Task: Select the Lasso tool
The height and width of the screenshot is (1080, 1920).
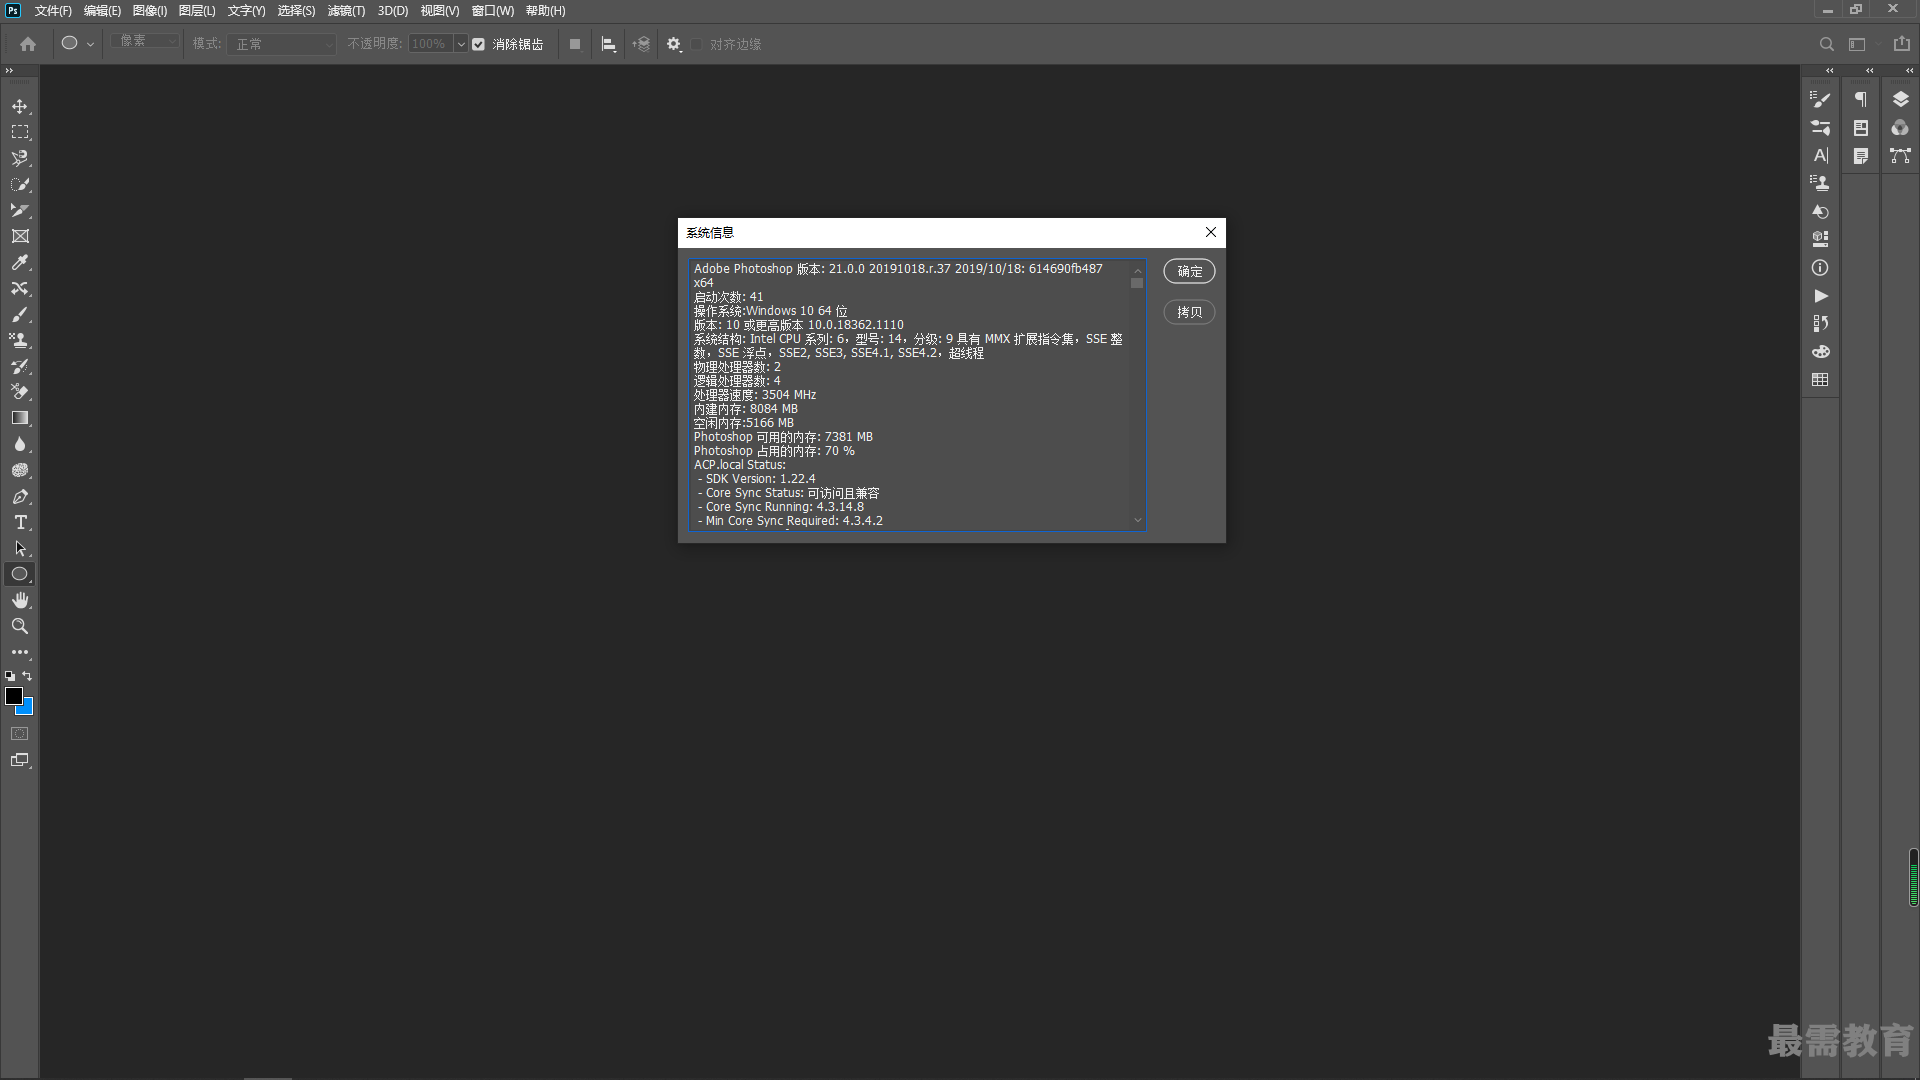Action: click(20, 158)
